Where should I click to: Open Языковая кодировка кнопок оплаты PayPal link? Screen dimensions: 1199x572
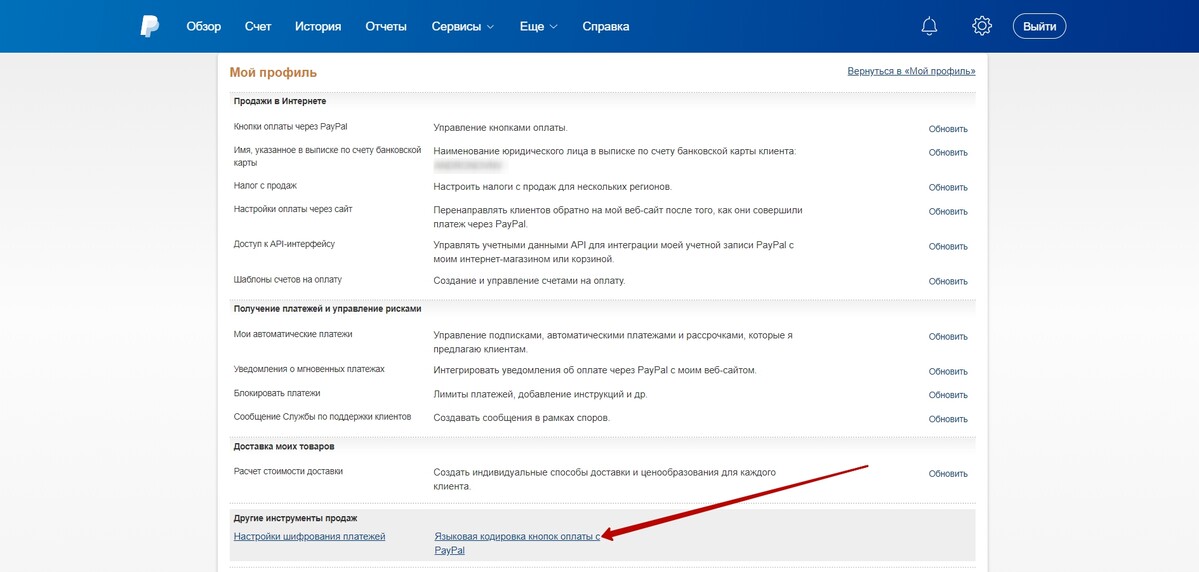517,544
